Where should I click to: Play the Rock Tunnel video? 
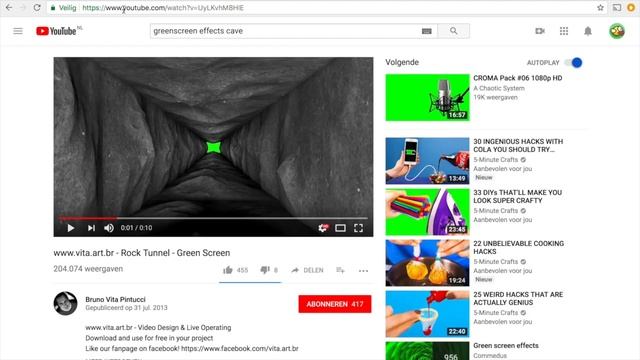click(x=71, y=228)
